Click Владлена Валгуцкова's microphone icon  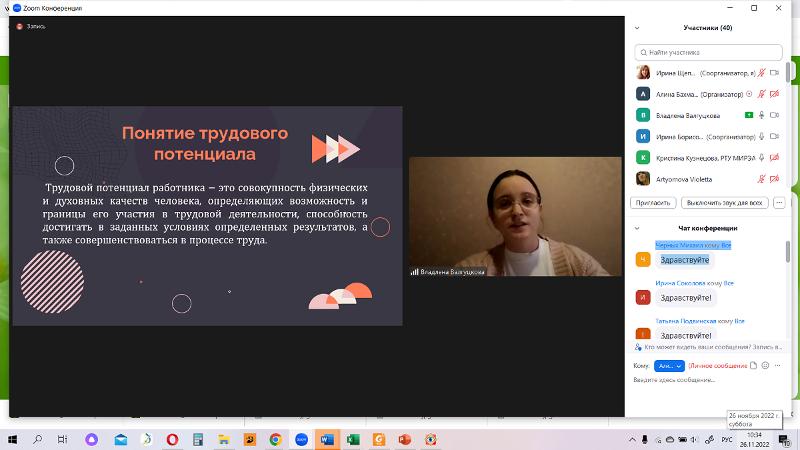(761, 115)
